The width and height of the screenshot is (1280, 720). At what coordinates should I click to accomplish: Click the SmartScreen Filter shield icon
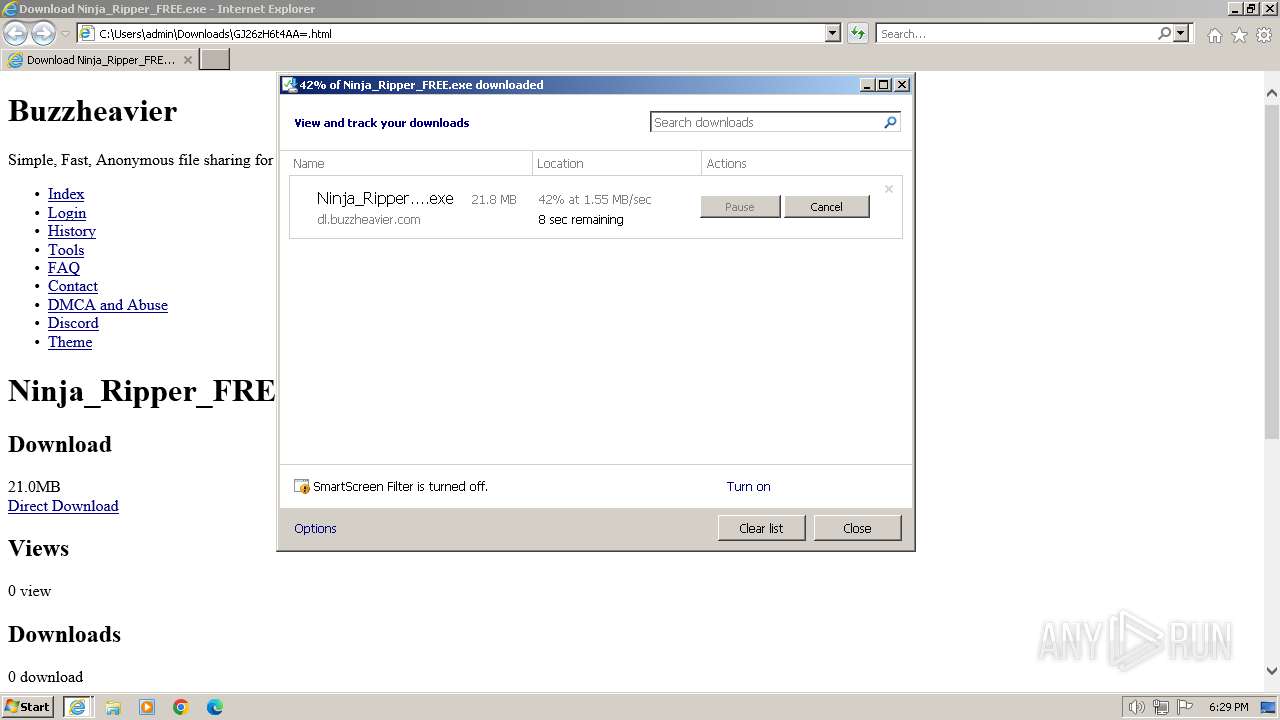pyautogui.click(x=302, y=487)
